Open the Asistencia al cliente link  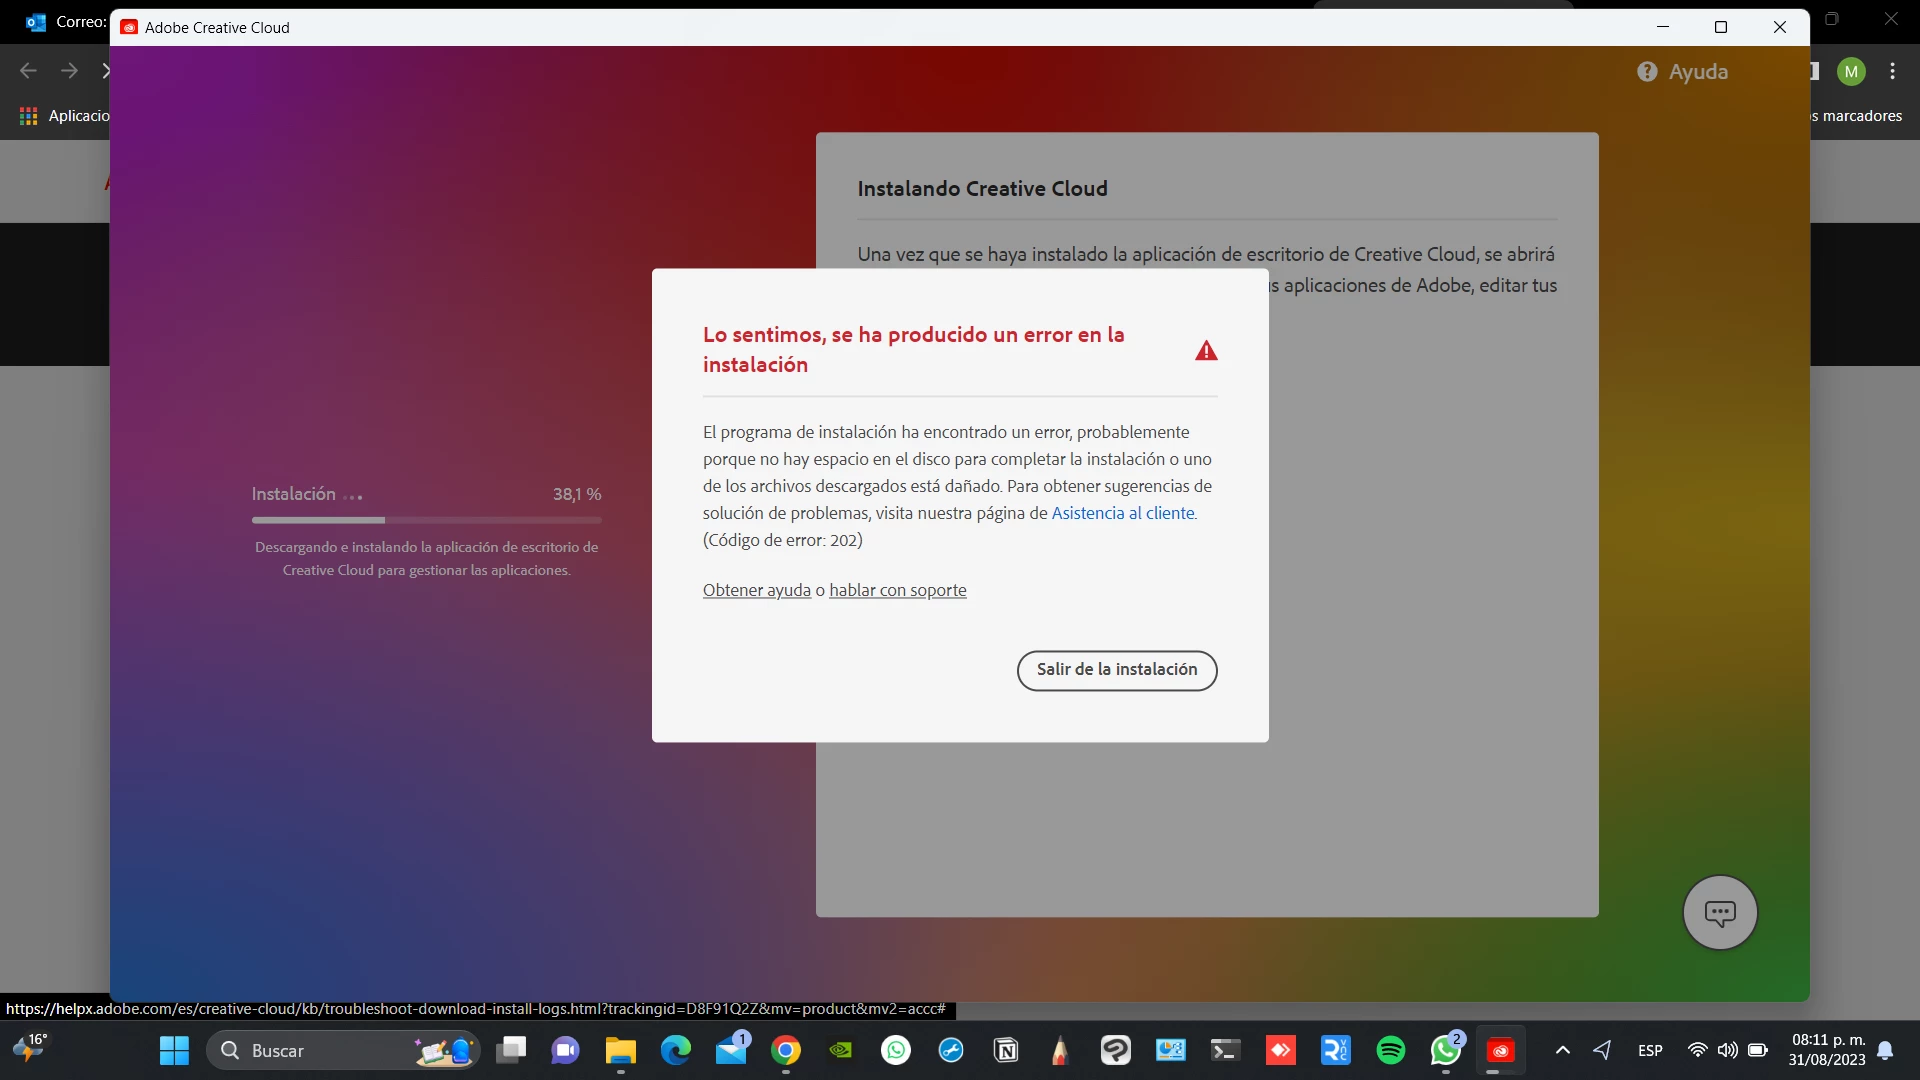[1122, 513]
